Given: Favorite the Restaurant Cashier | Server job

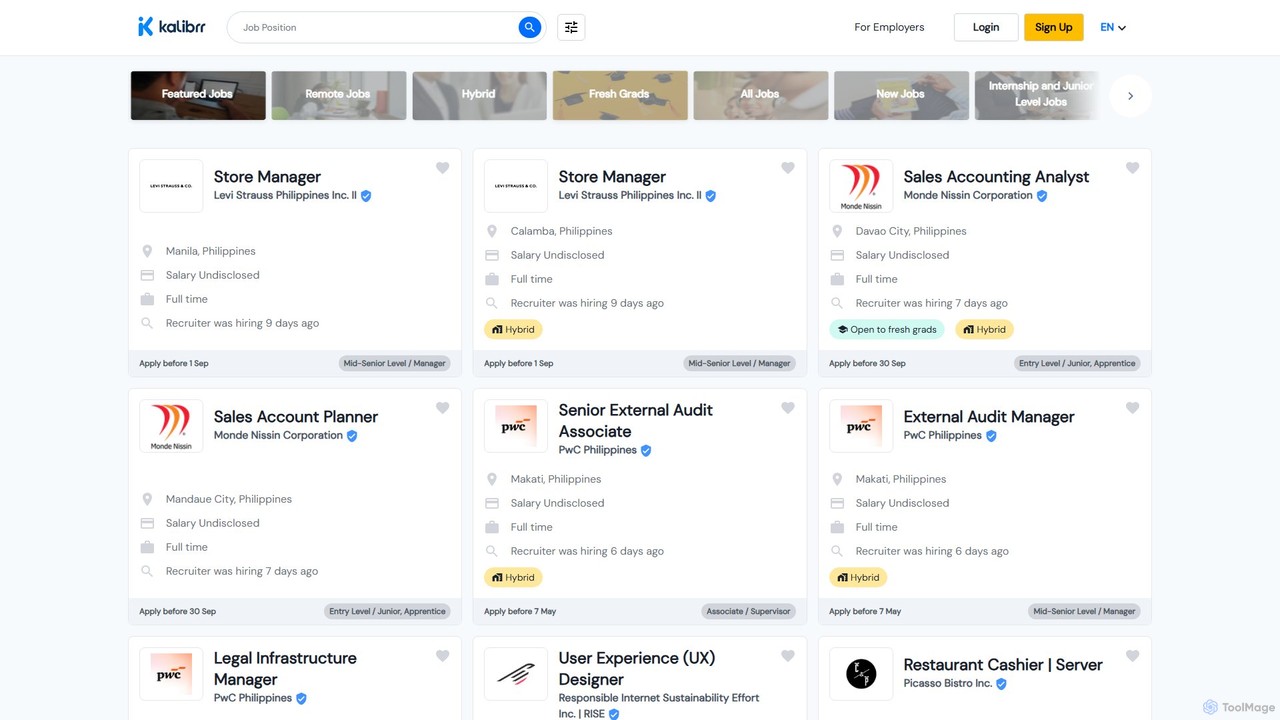Looking at the screenshot, I should 1133,656.
